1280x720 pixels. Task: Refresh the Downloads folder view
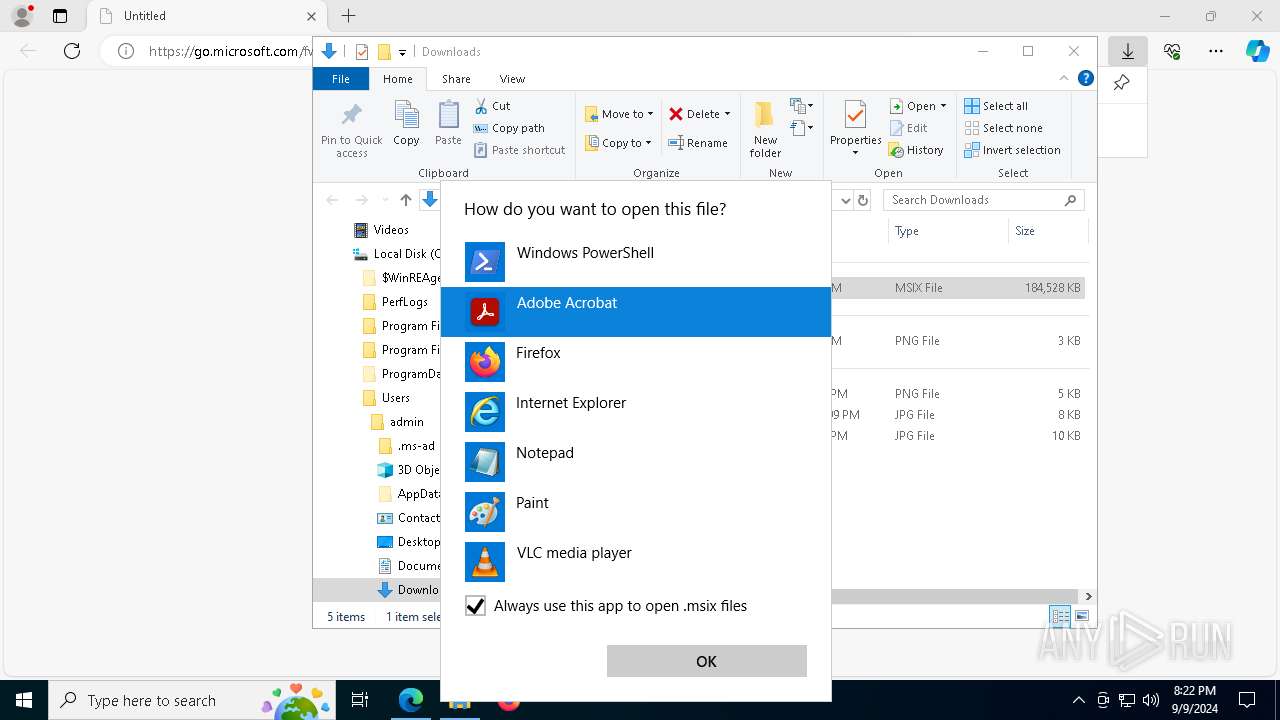864,200
